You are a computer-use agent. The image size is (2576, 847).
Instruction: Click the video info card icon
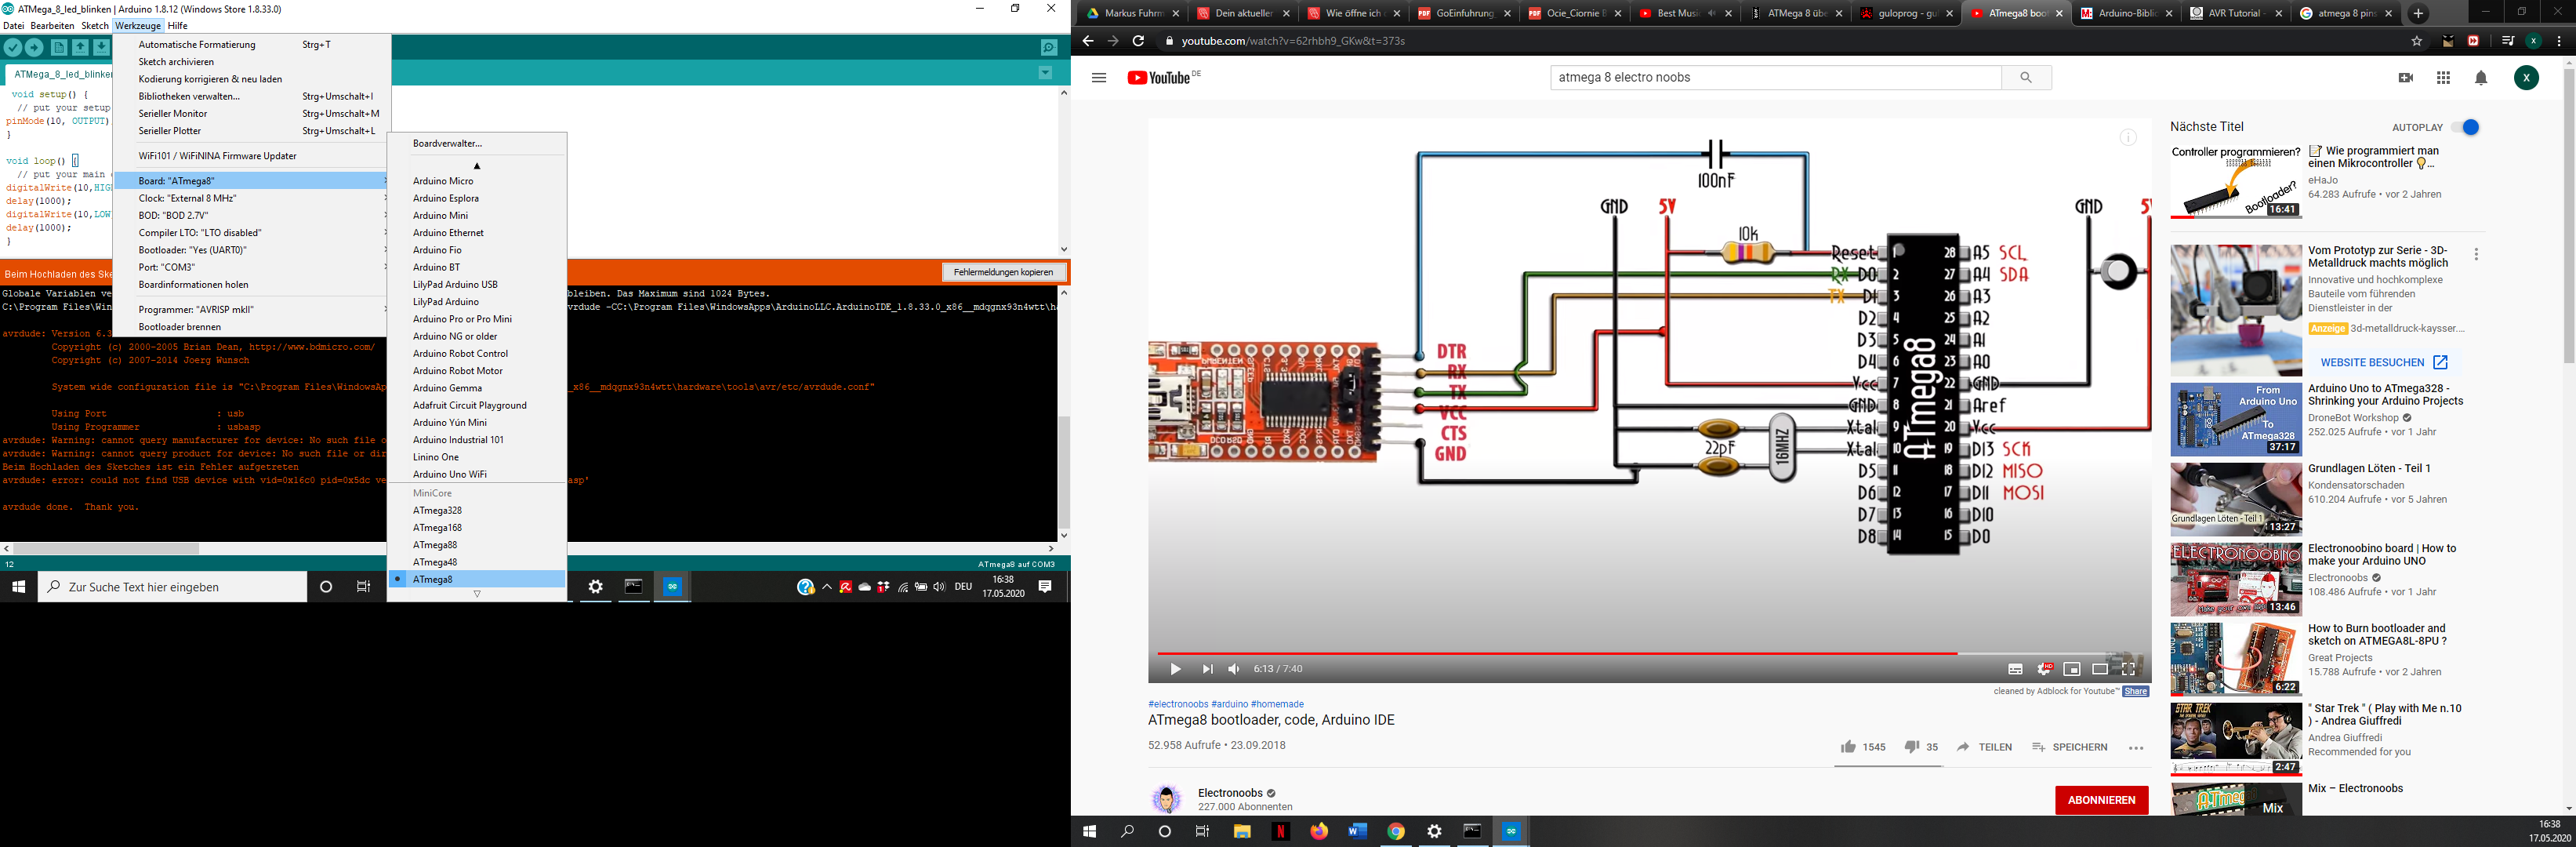click(x=2128, y=138)
